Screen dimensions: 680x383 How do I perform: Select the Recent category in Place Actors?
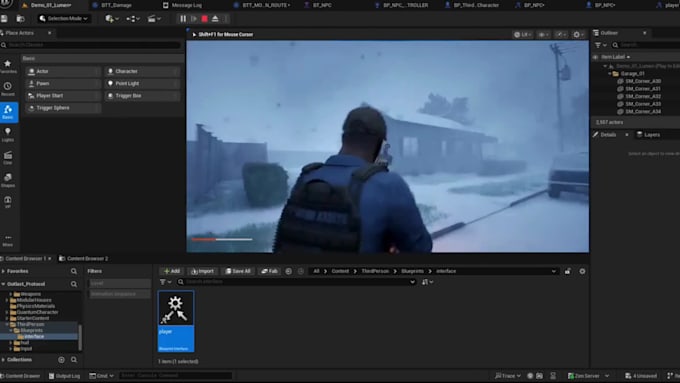tap(8, 89)
